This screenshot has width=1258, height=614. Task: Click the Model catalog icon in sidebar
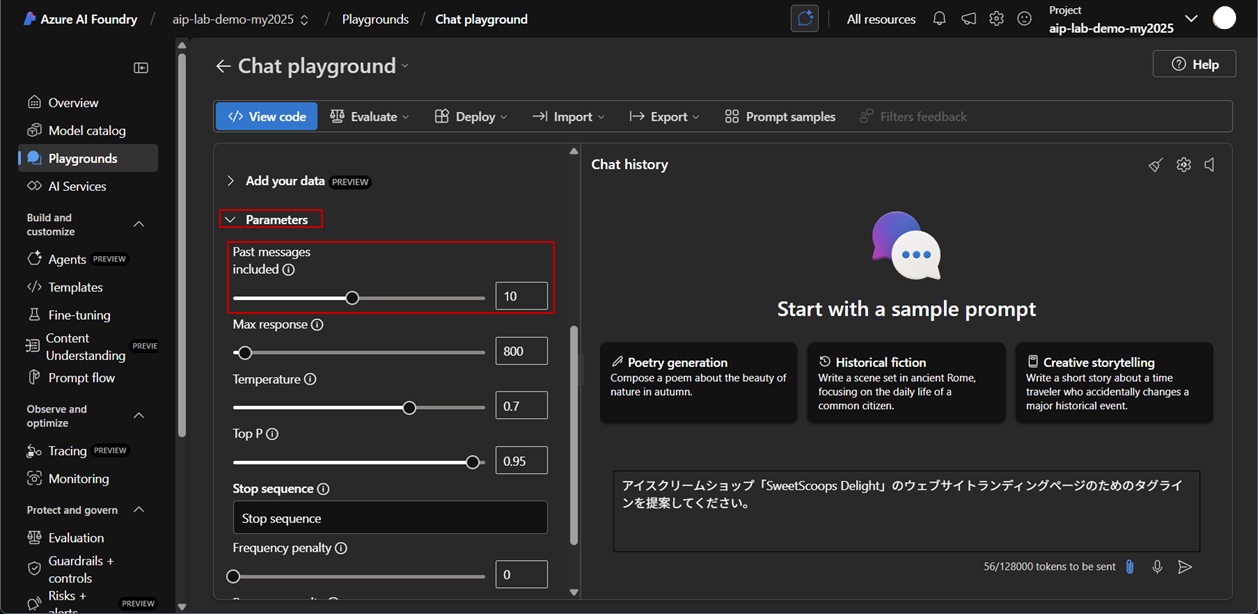click(35, 130)
